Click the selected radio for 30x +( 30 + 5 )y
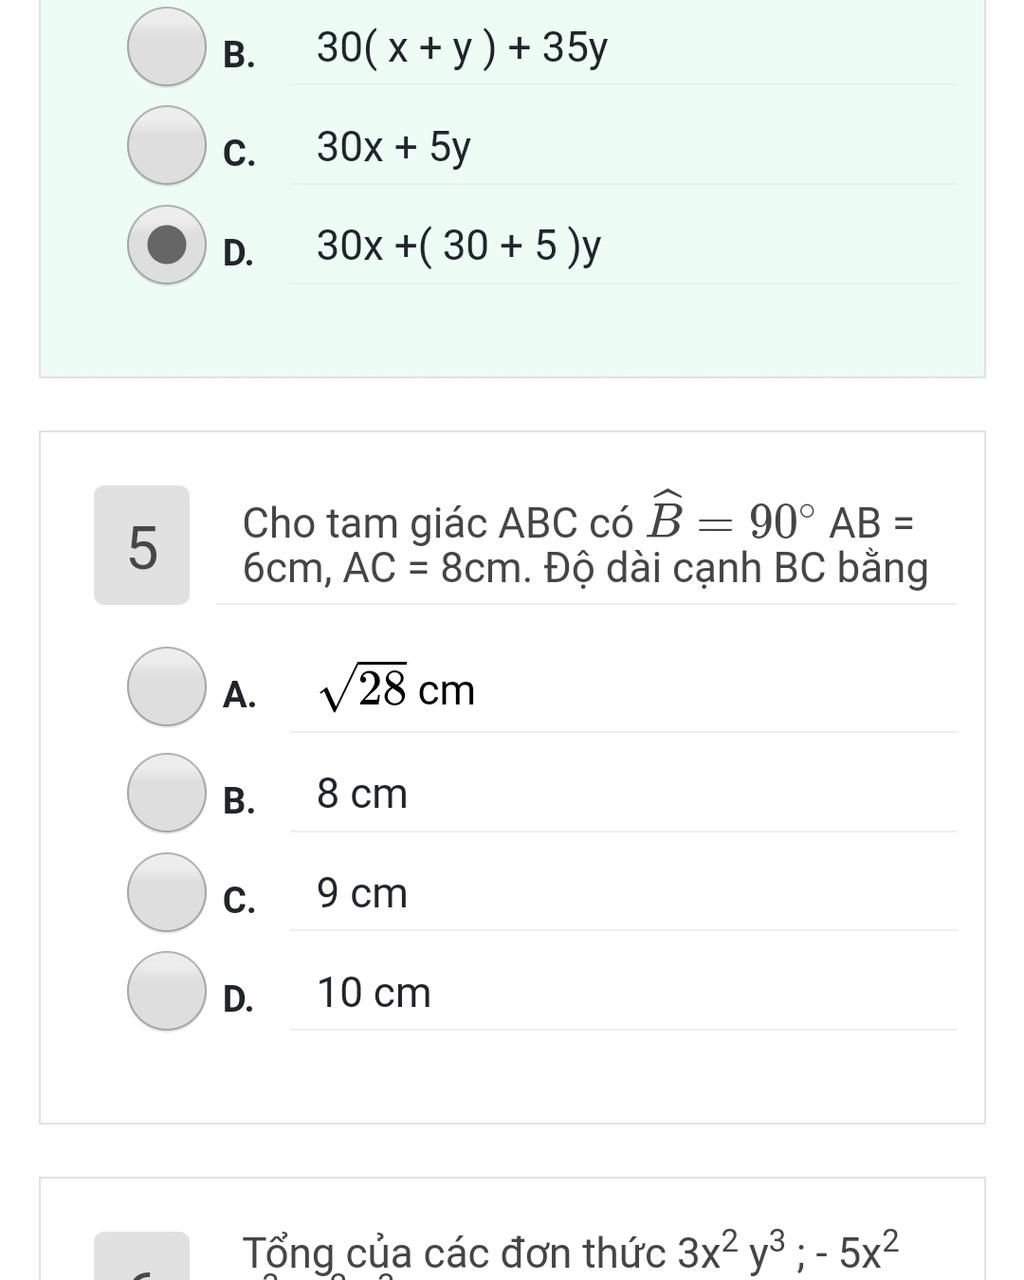1024x1280 pixels. point(167,245)
